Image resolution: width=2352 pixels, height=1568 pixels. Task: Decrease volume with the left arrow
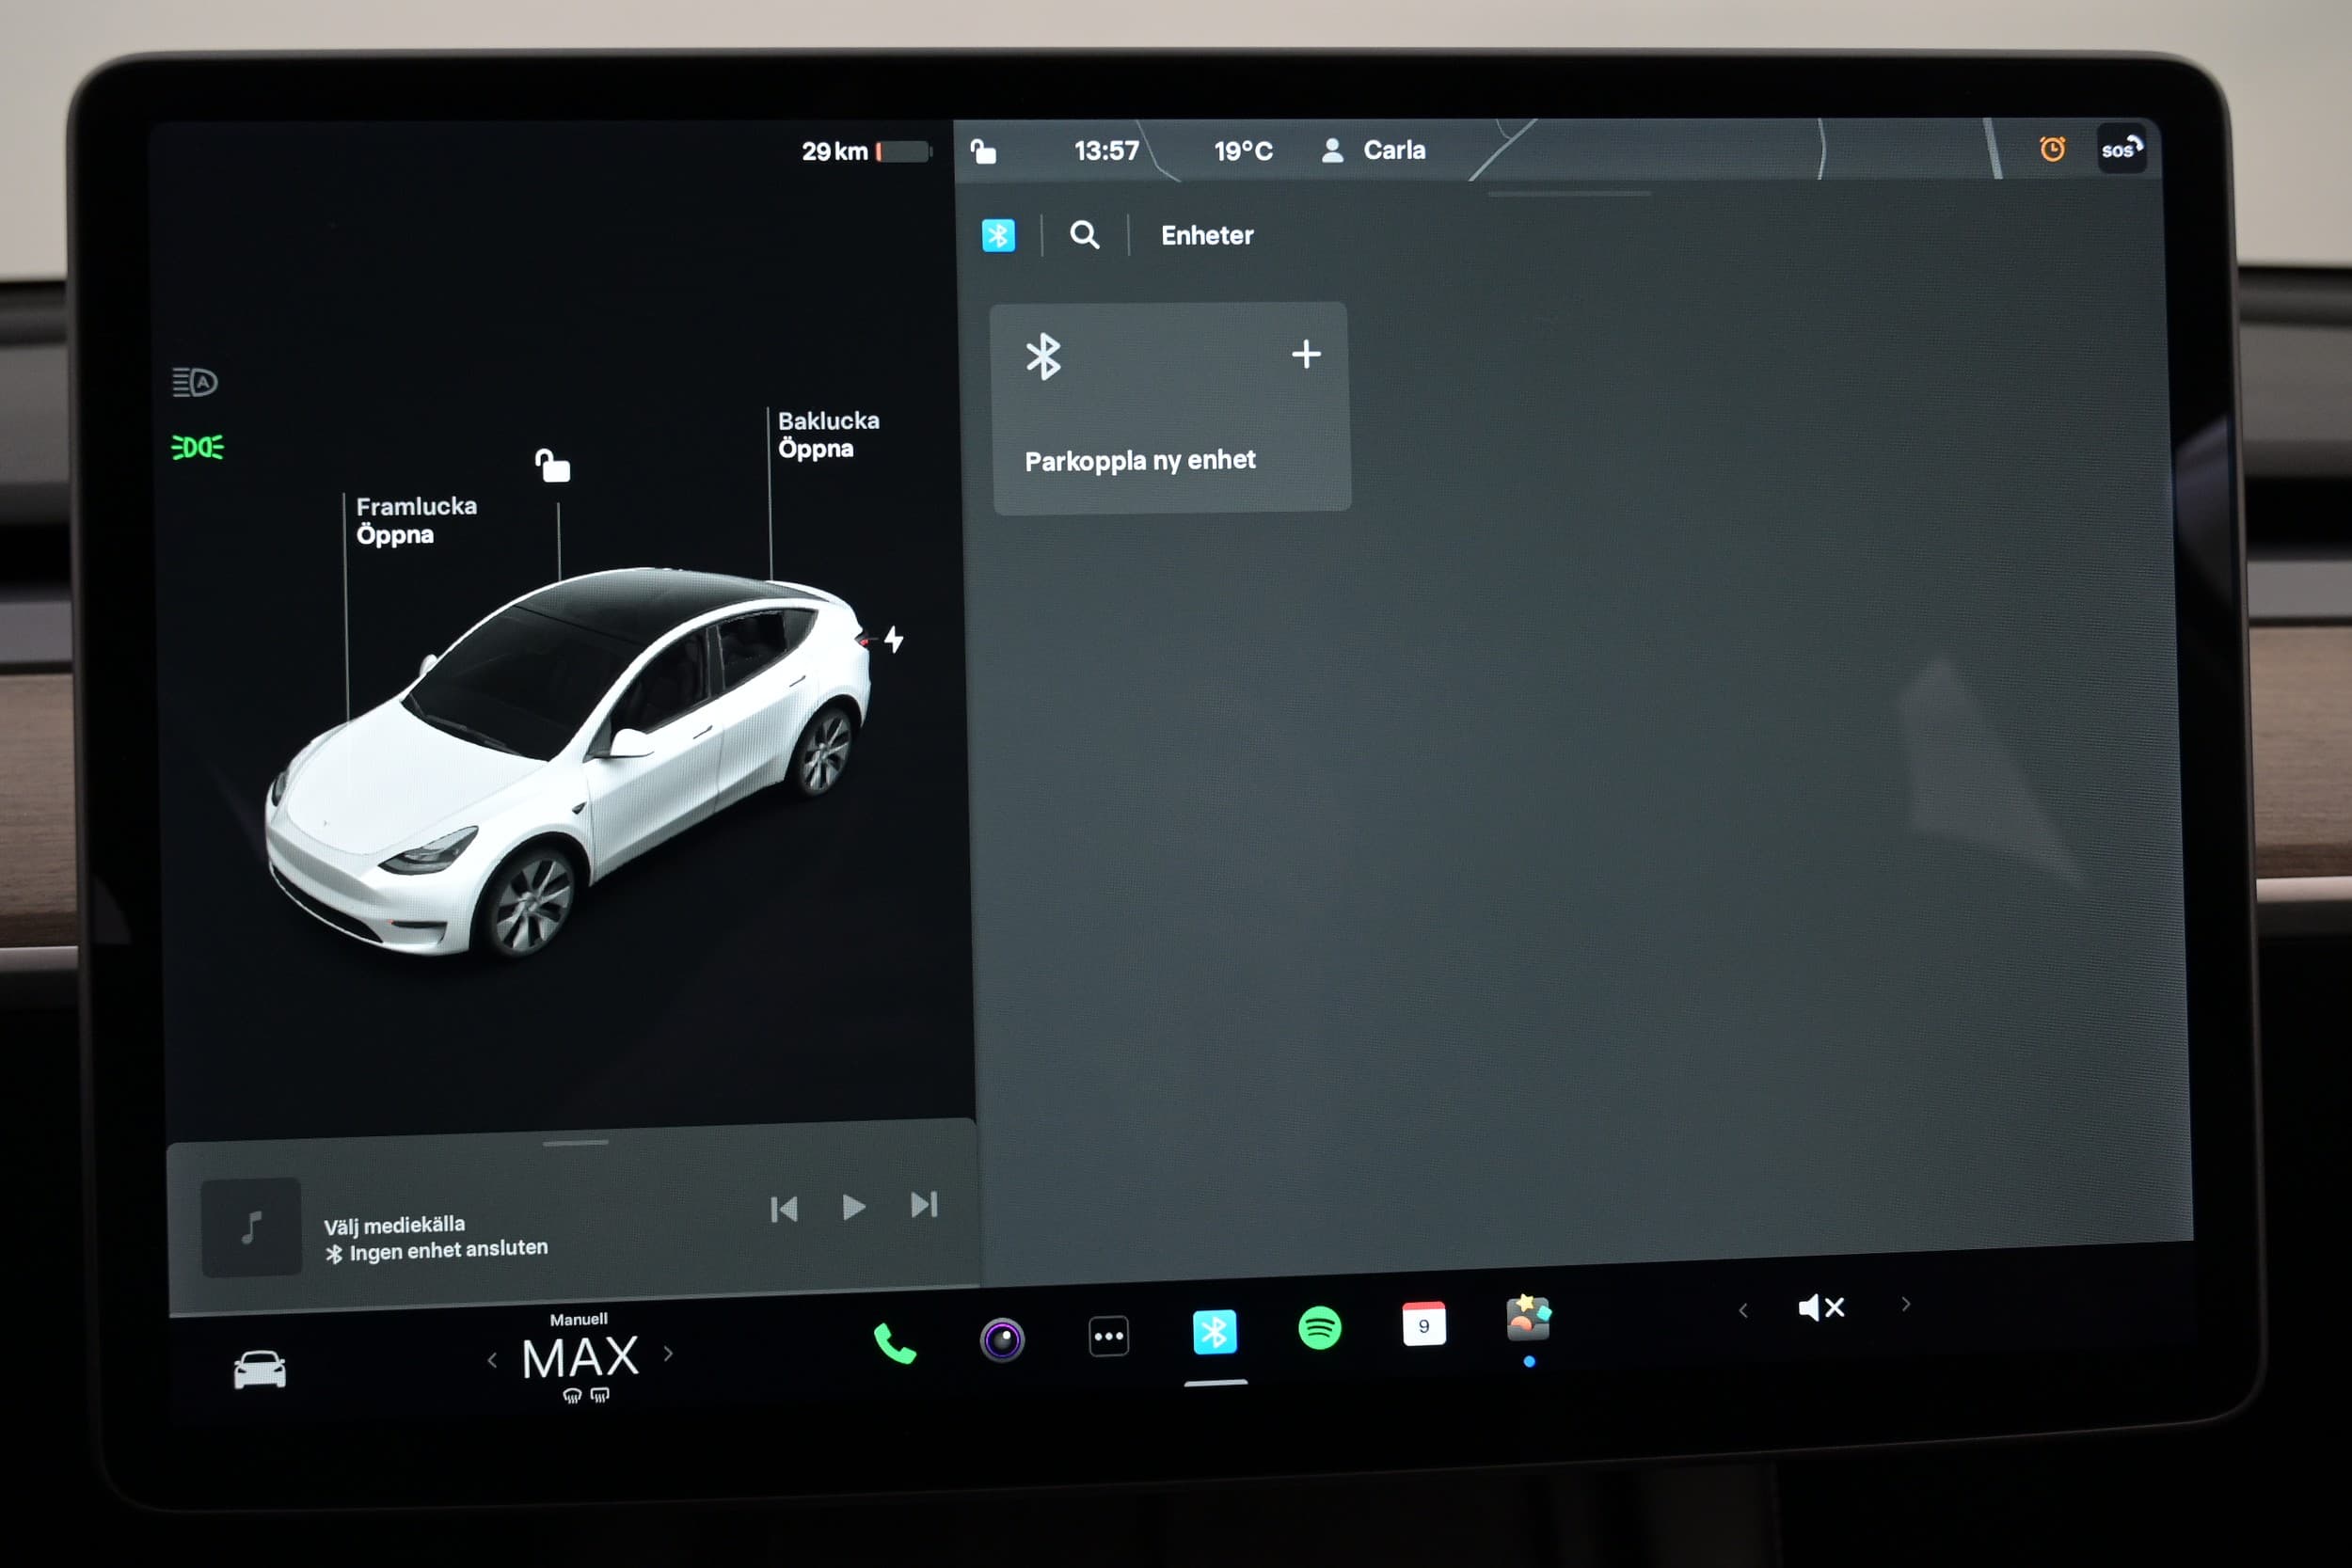click(x=1743, y=1310)
